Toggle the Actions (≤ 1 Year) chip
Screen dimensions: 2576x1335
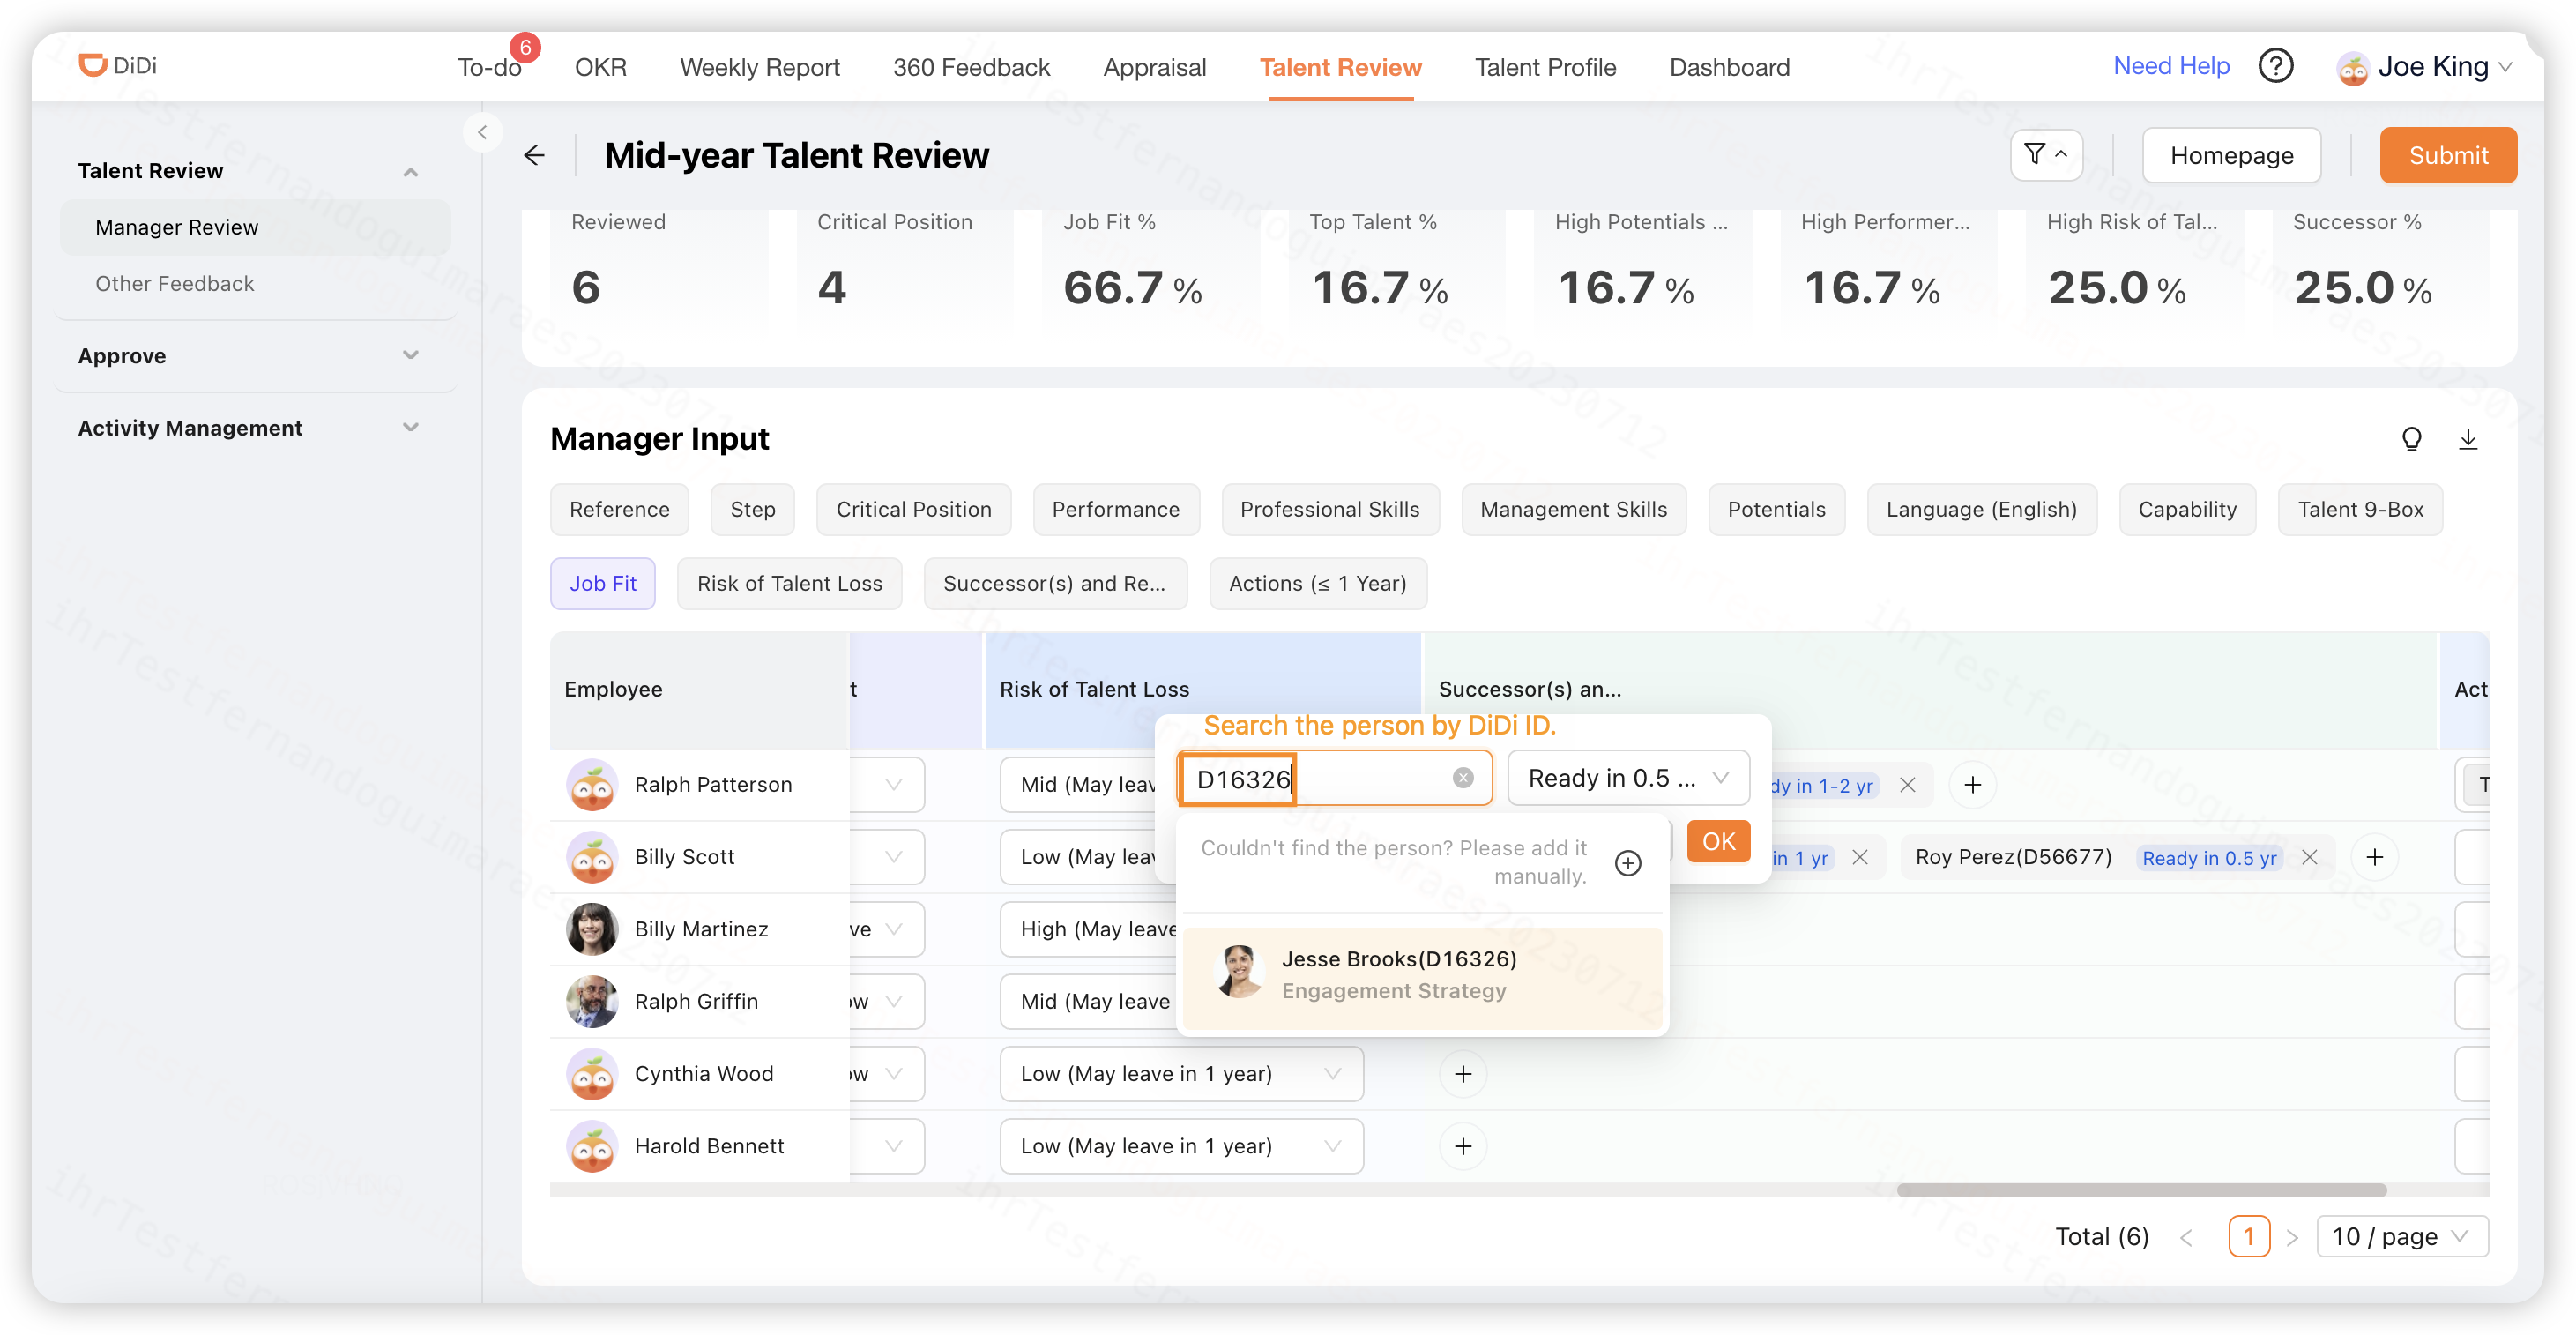(x=1317, y=583)
